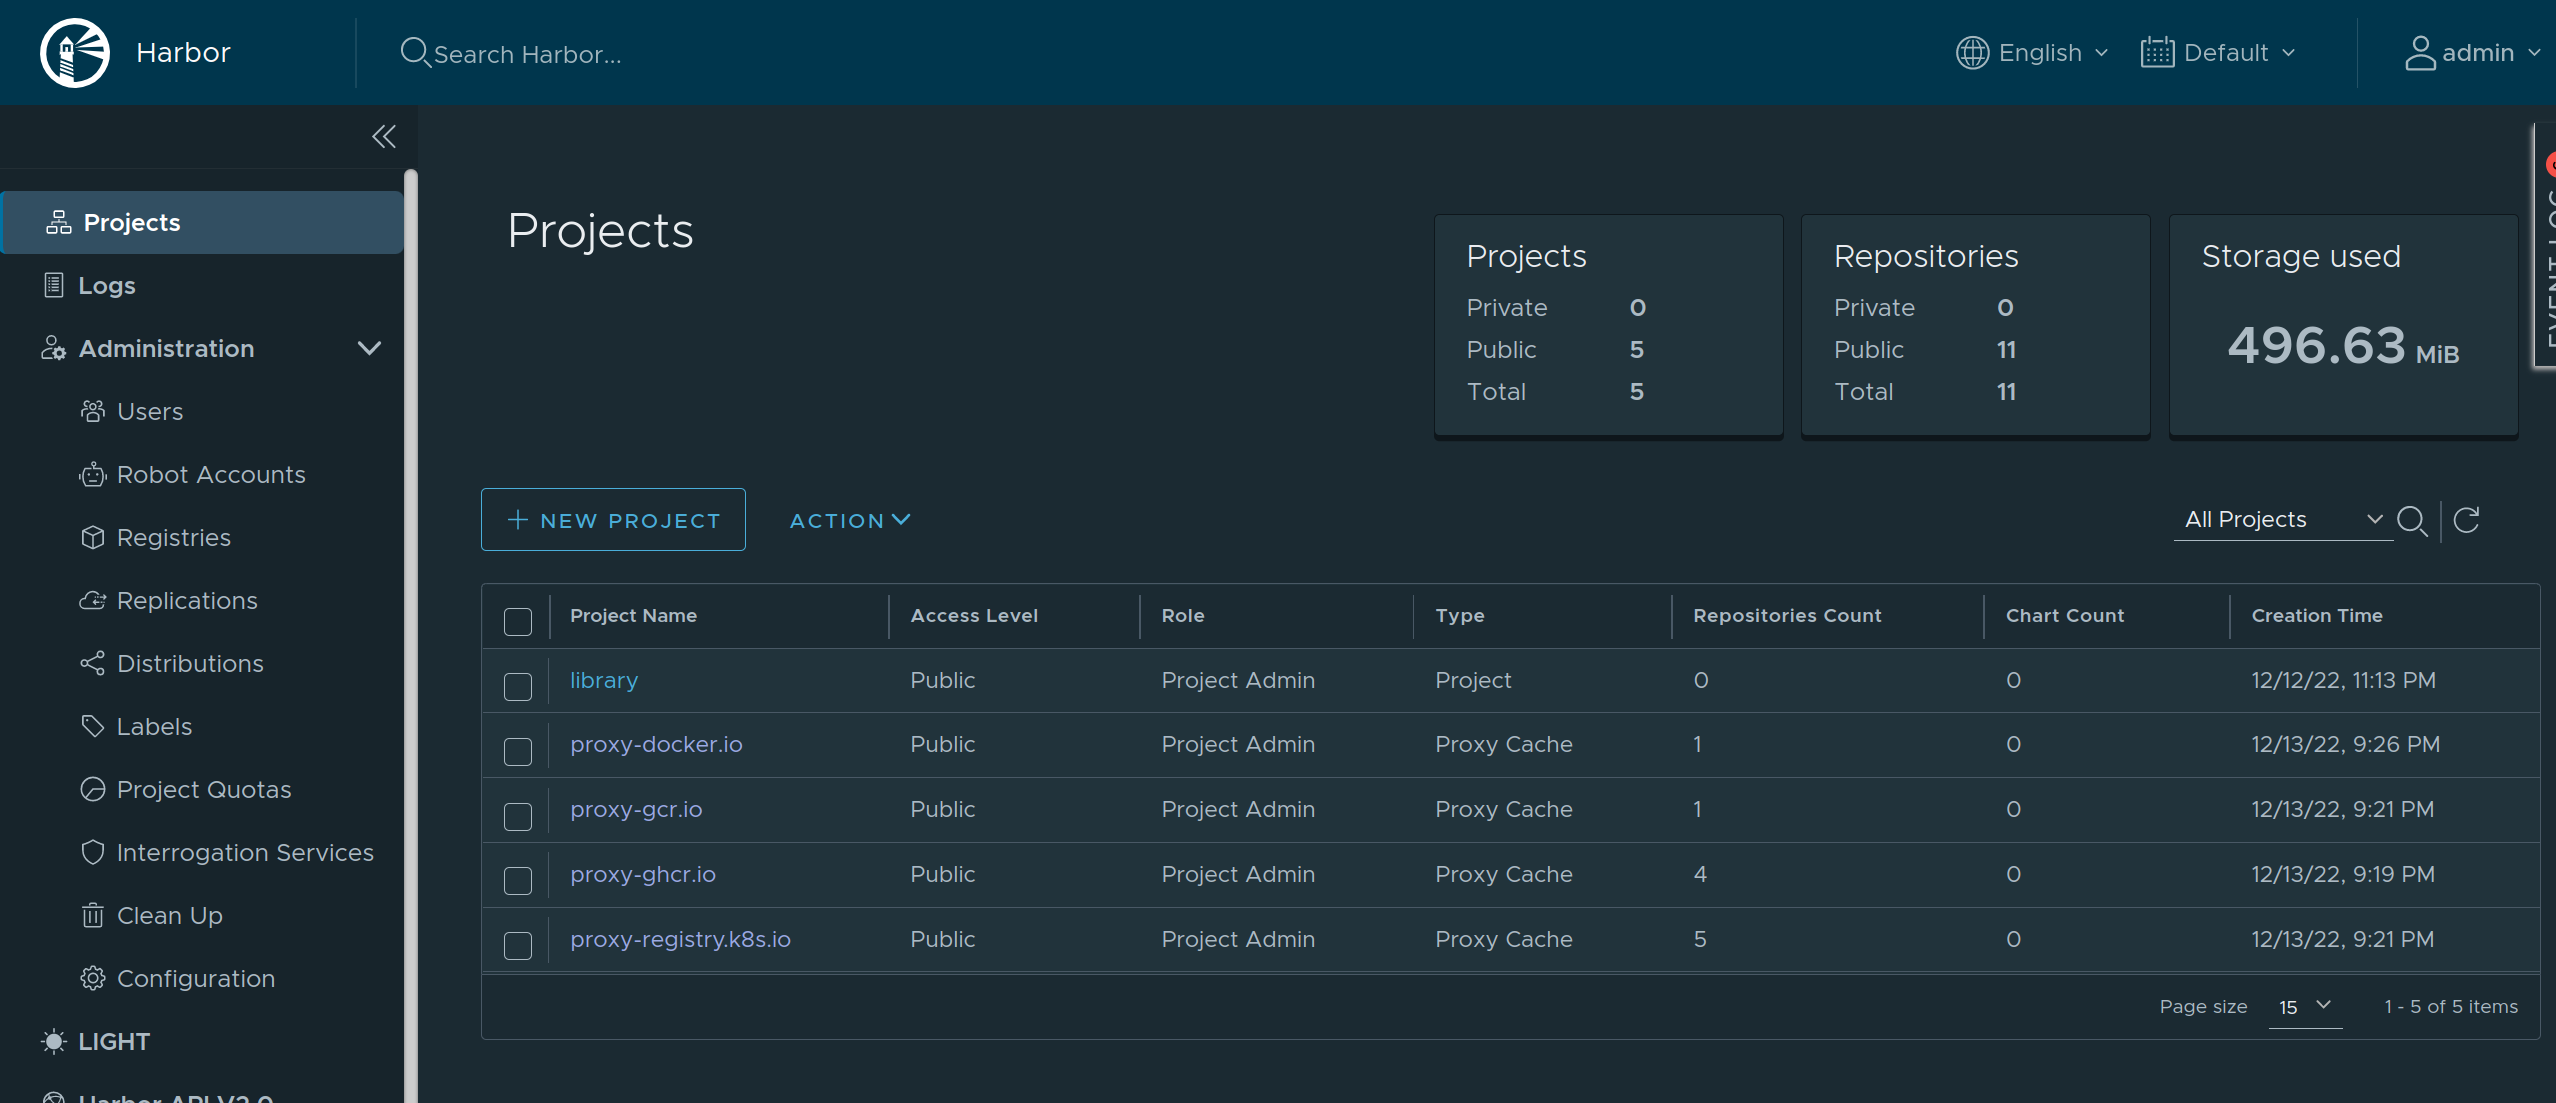Refresh the projects list
This screenshot has height=1103, width=2556.
click(x=2467, y=520)
